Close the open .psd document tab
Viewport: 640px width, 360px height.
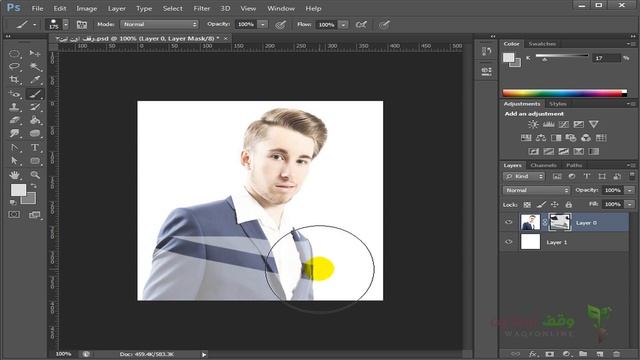pos(226,38)
